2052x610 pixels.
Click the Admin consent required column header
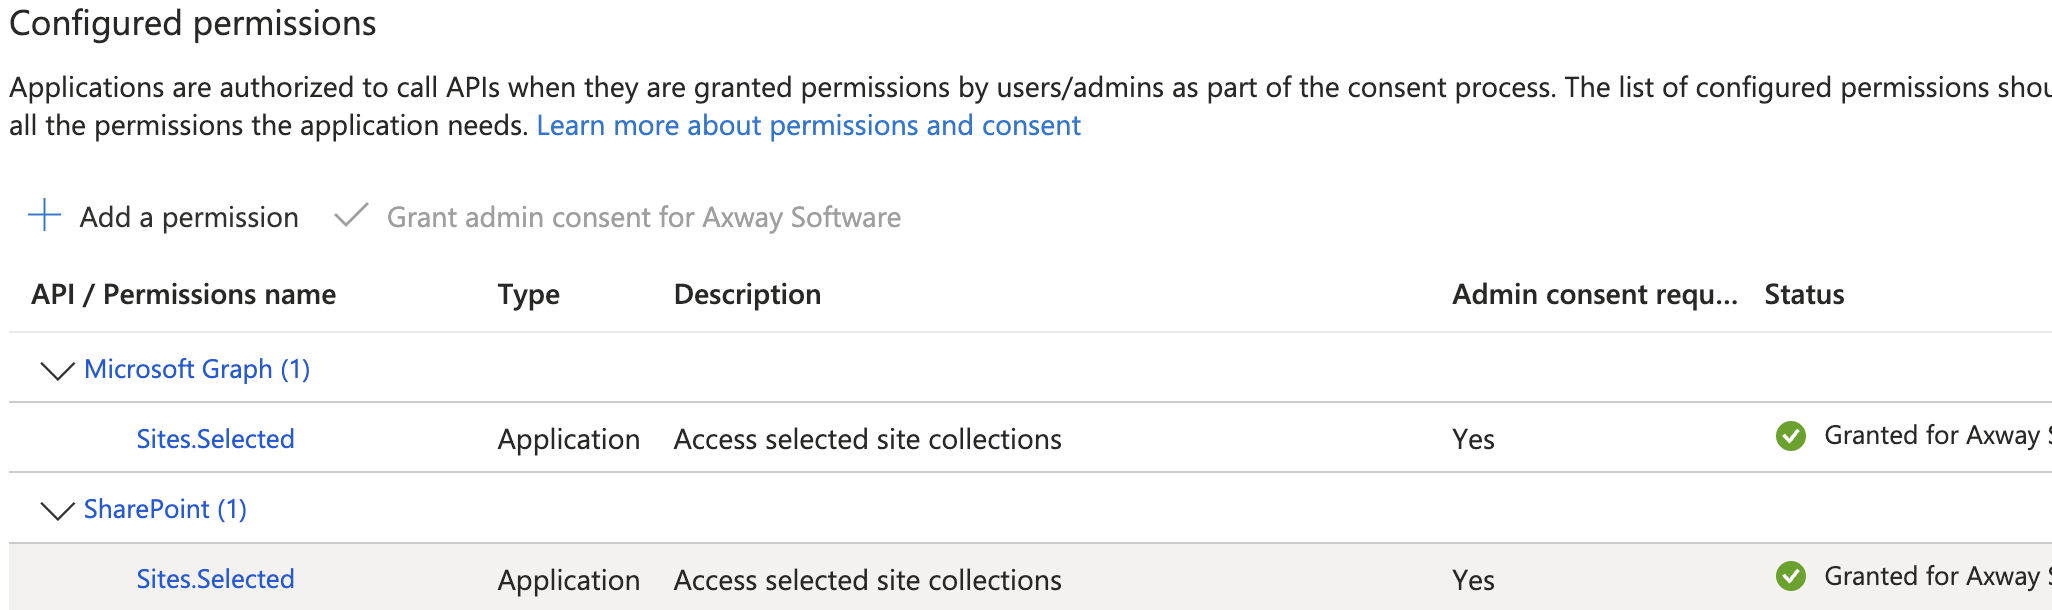tap(1594, 294)
